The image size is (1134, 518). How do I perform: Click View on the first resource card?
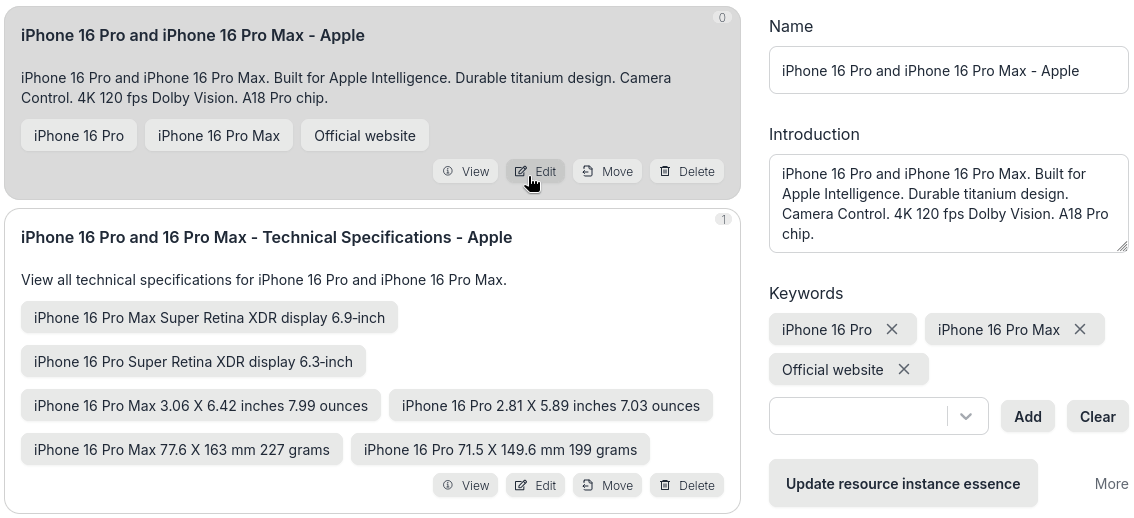coord(465,171)
